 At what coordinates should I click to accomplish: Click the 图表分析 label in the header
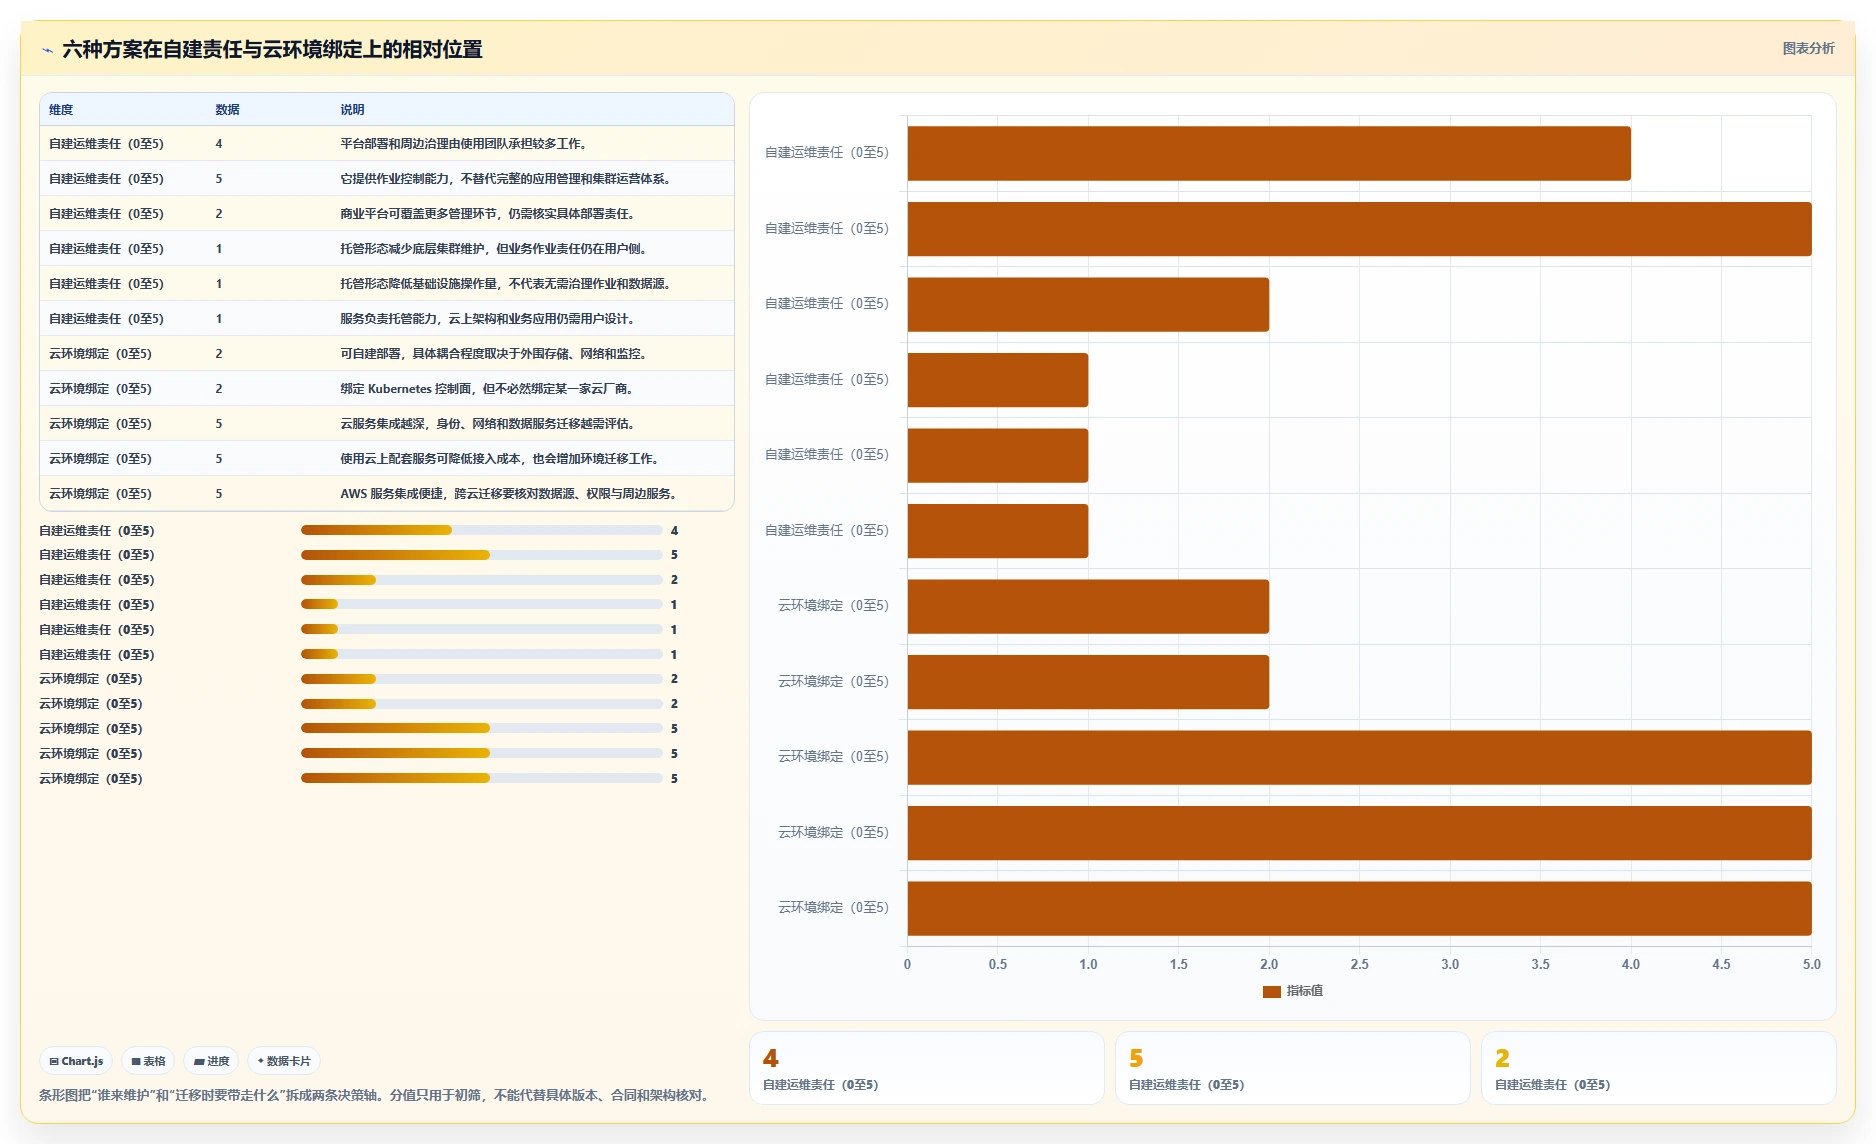coord(1808,48)
